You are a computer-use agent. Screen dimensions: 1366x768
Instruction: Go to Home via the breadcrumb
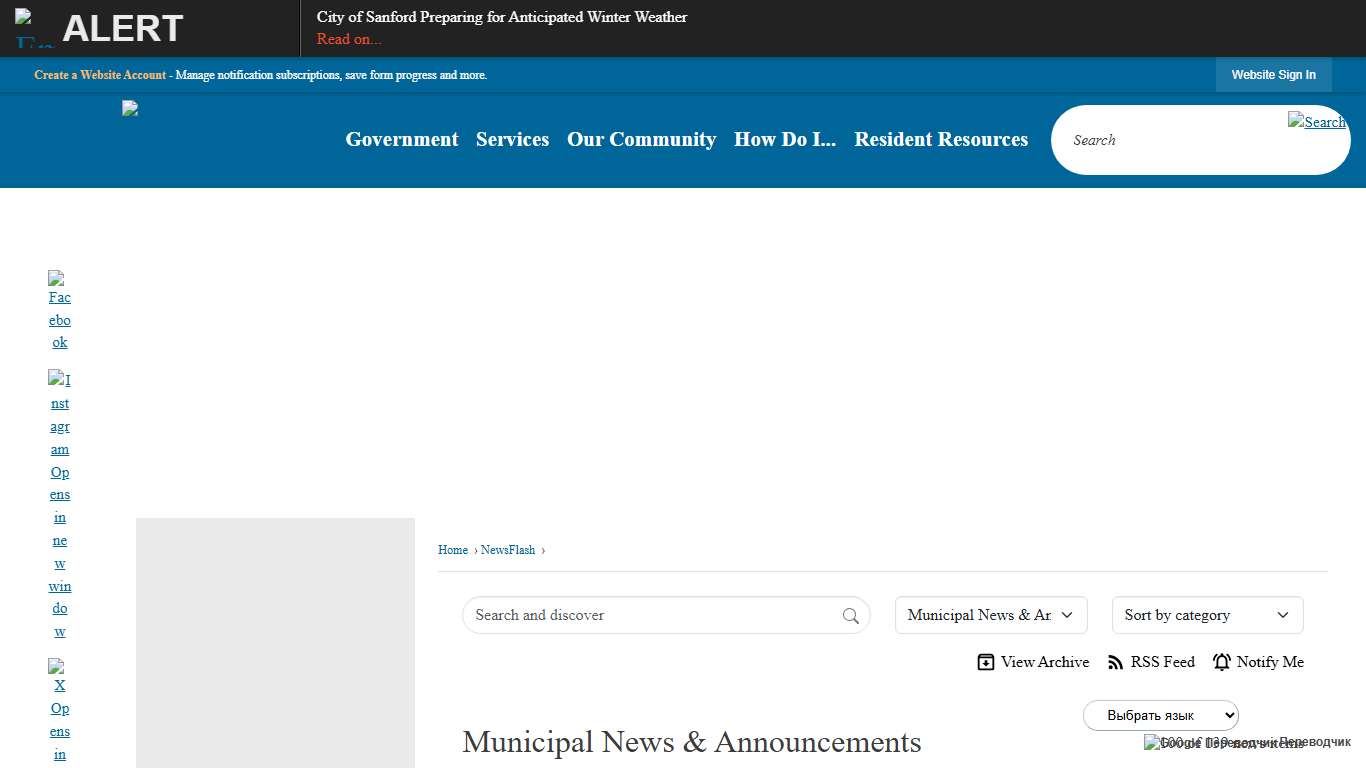click(452, 550)
